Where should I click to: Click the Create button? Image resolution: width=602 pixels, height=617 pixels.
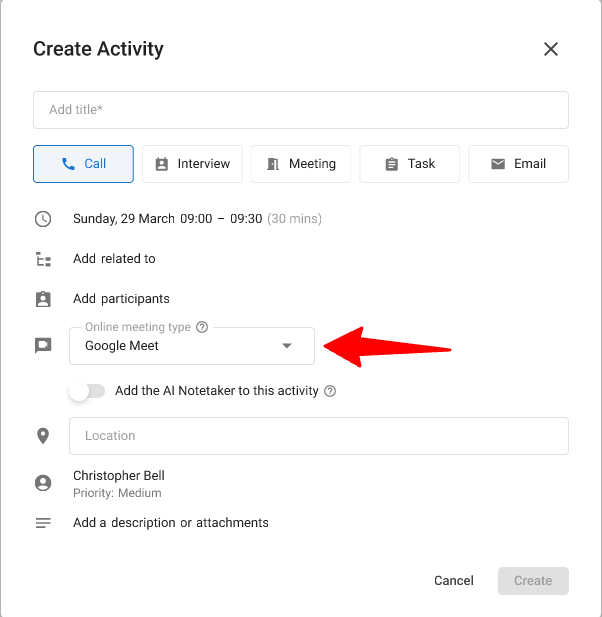533,581
